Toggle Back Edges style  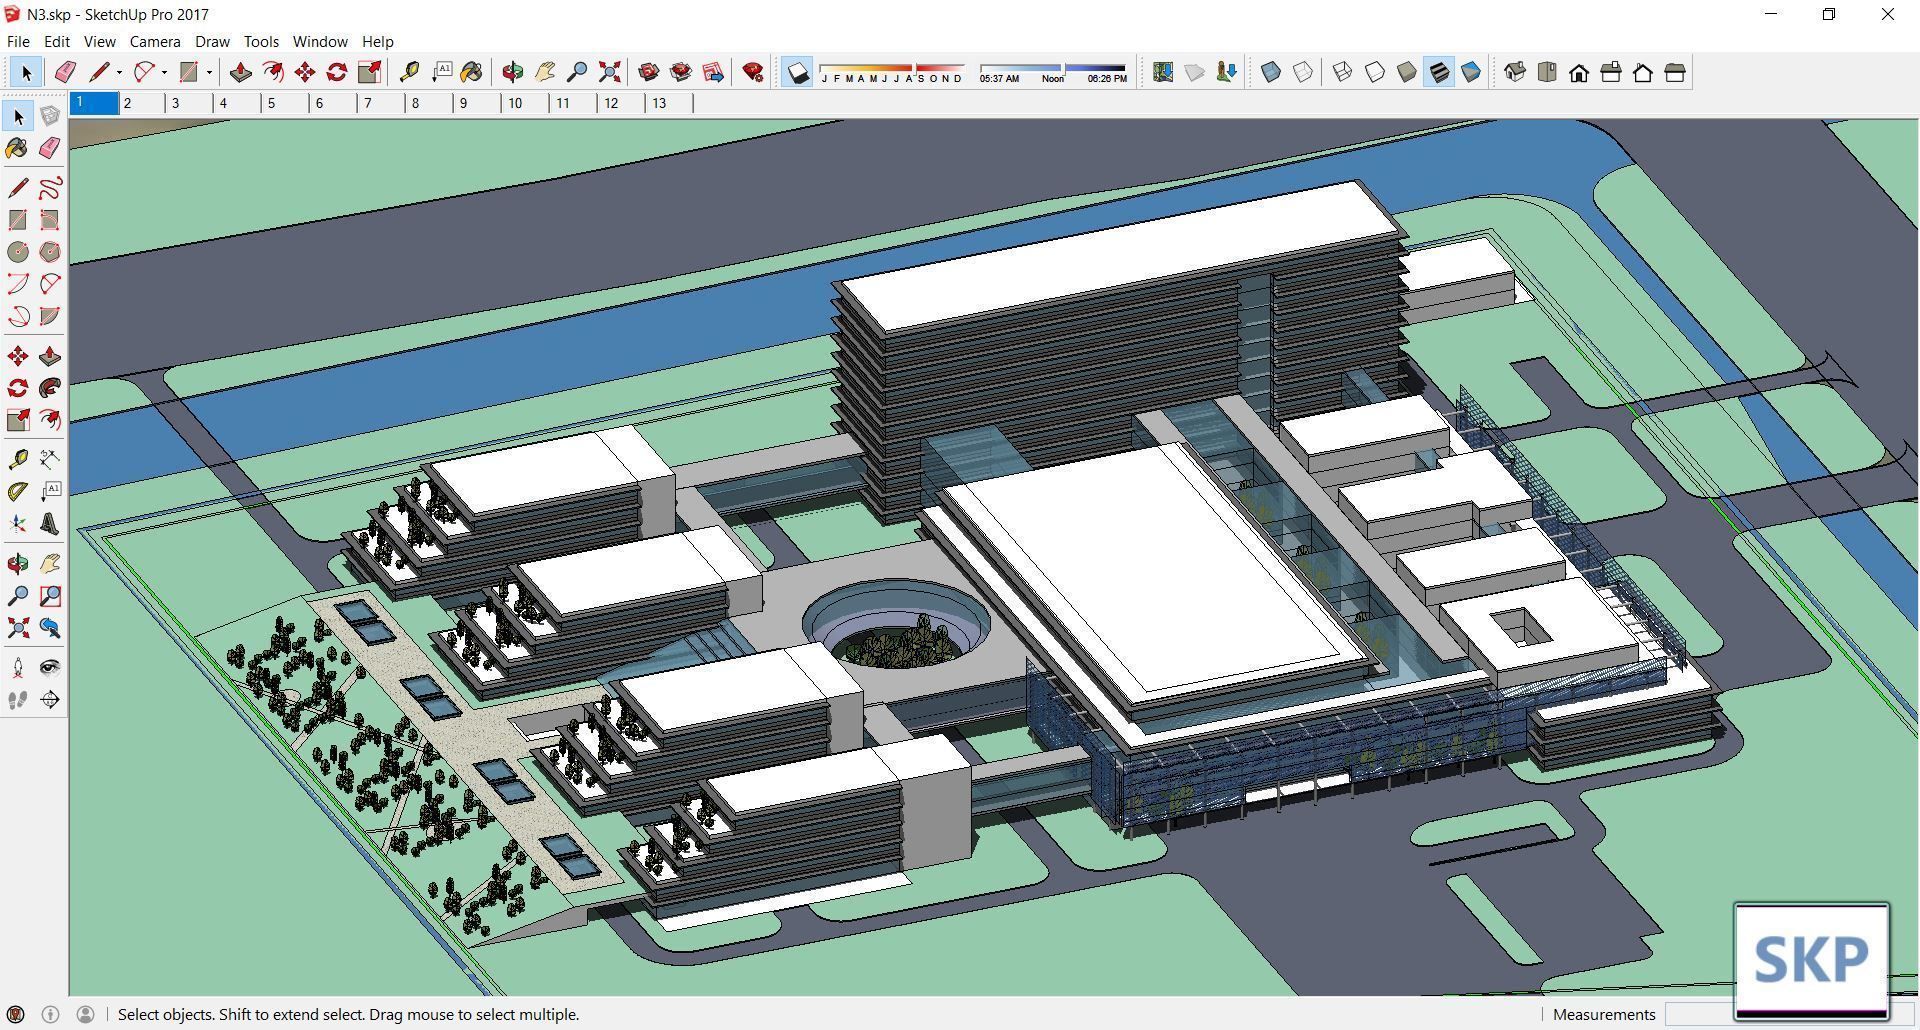point(1303,72)
